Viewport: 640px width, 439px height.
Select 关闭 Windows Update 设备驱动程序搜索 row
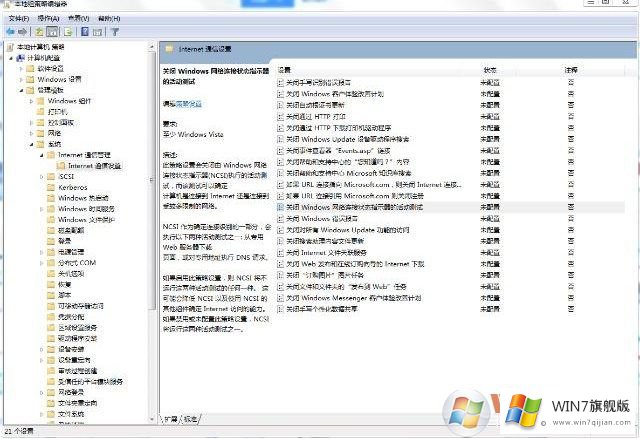(x=451, y=139)
